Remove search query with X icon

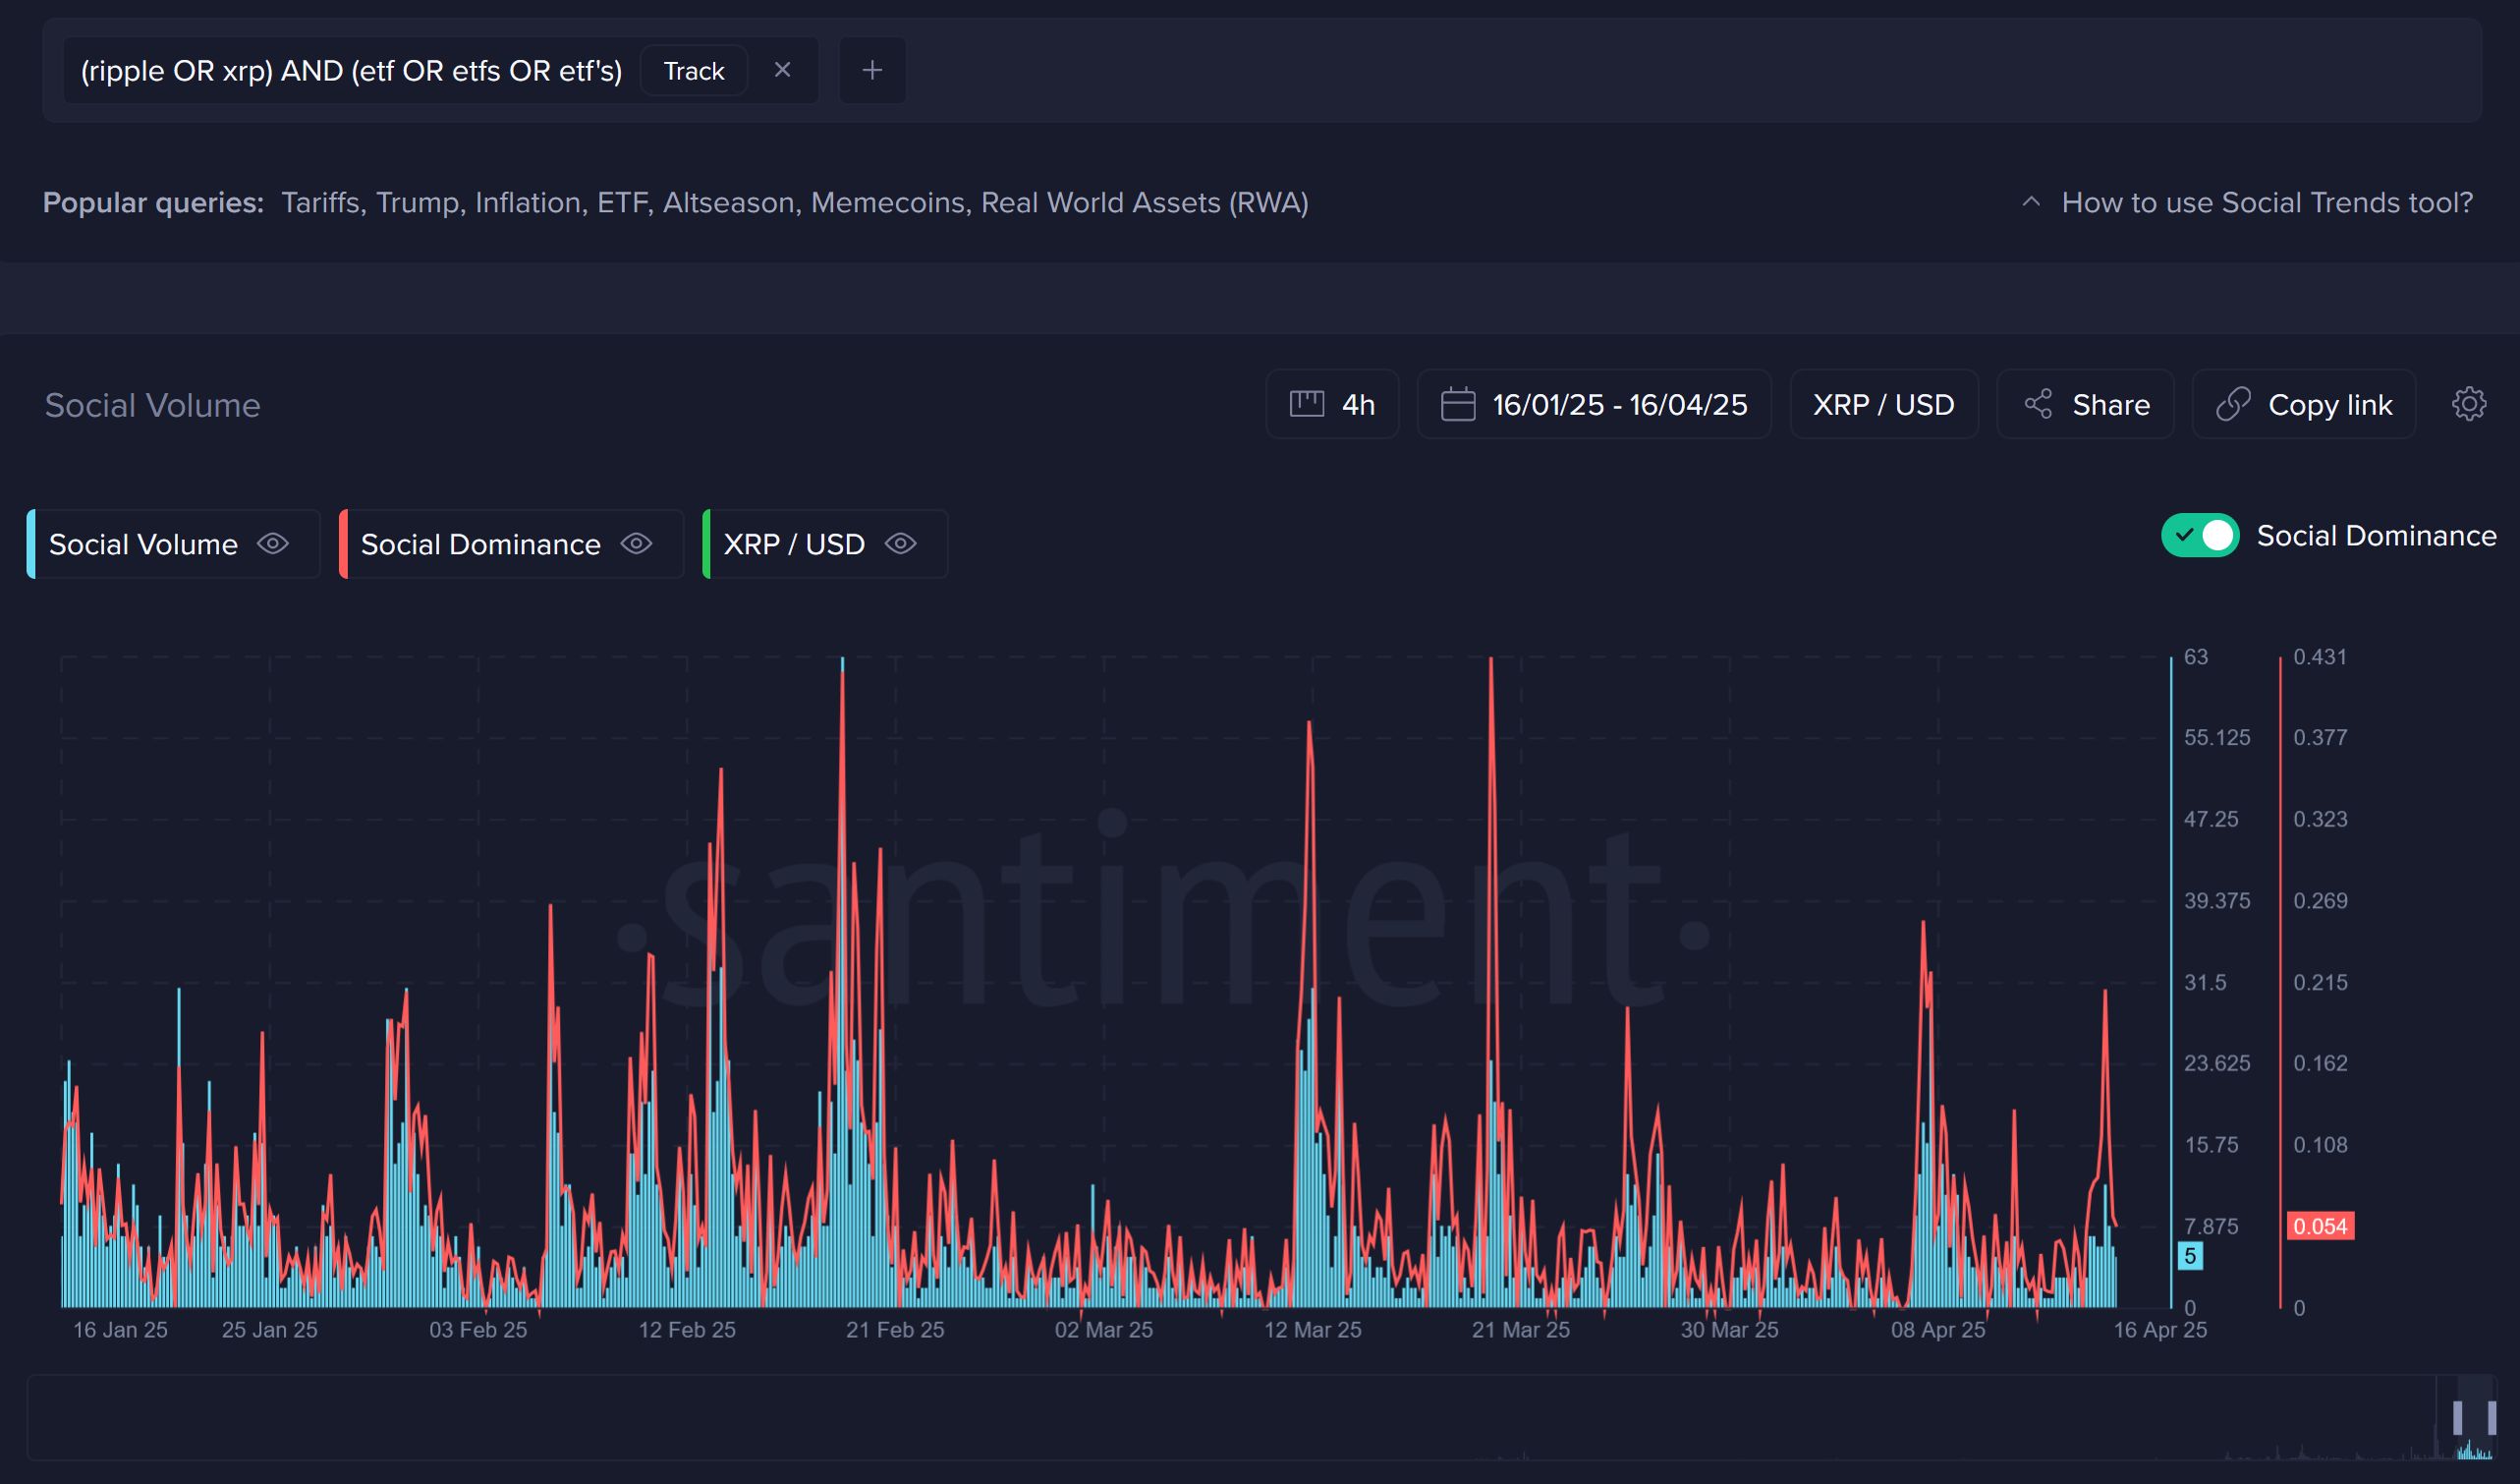(782, 70)
